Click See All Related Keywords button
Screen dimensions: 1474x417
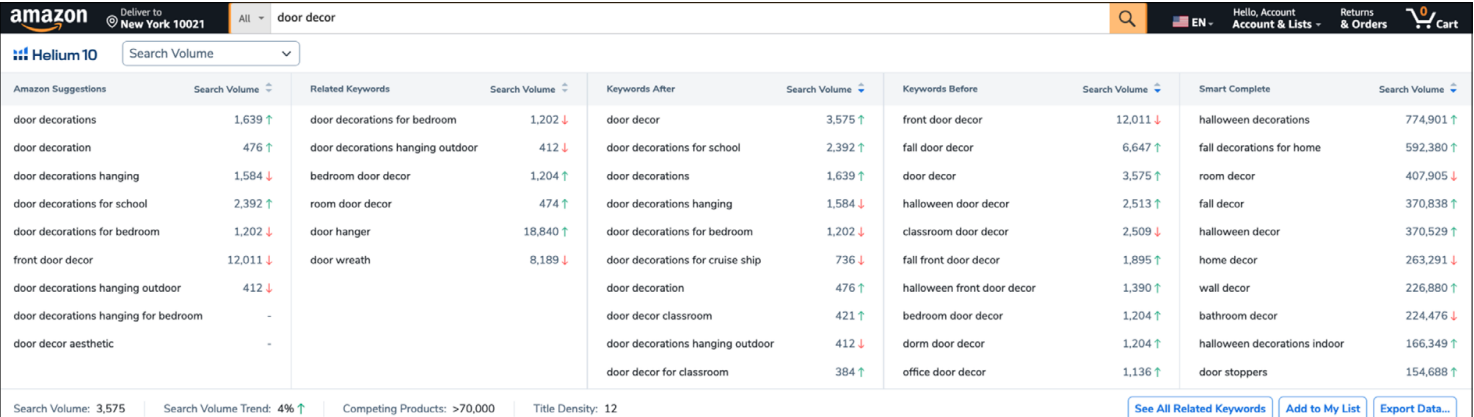(x=1200, y=408)
